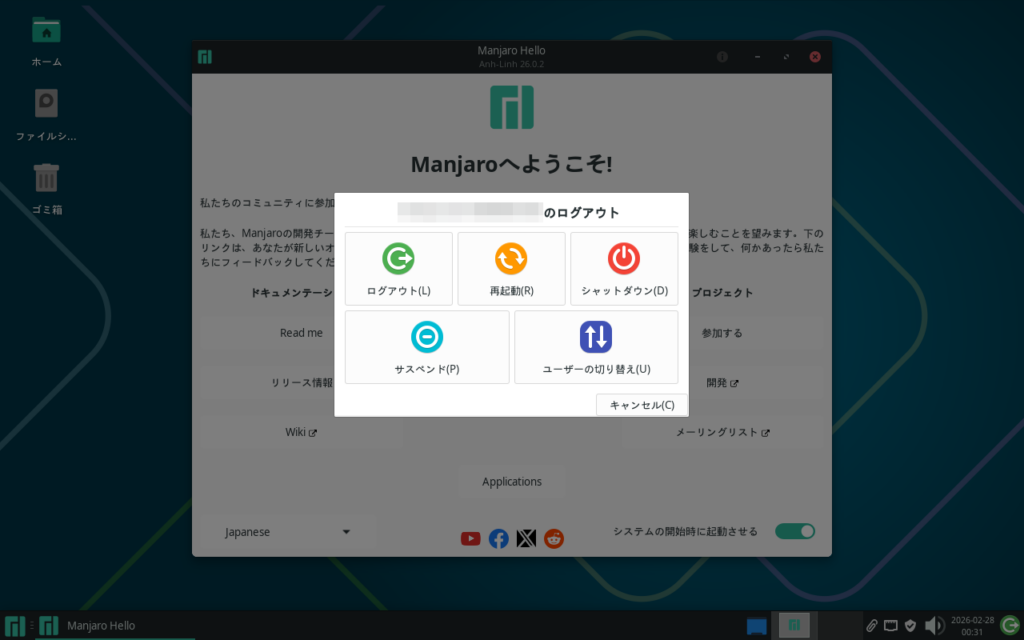
Task: Open the Manjaro start menu in taskbar
Action: point(14,626)
